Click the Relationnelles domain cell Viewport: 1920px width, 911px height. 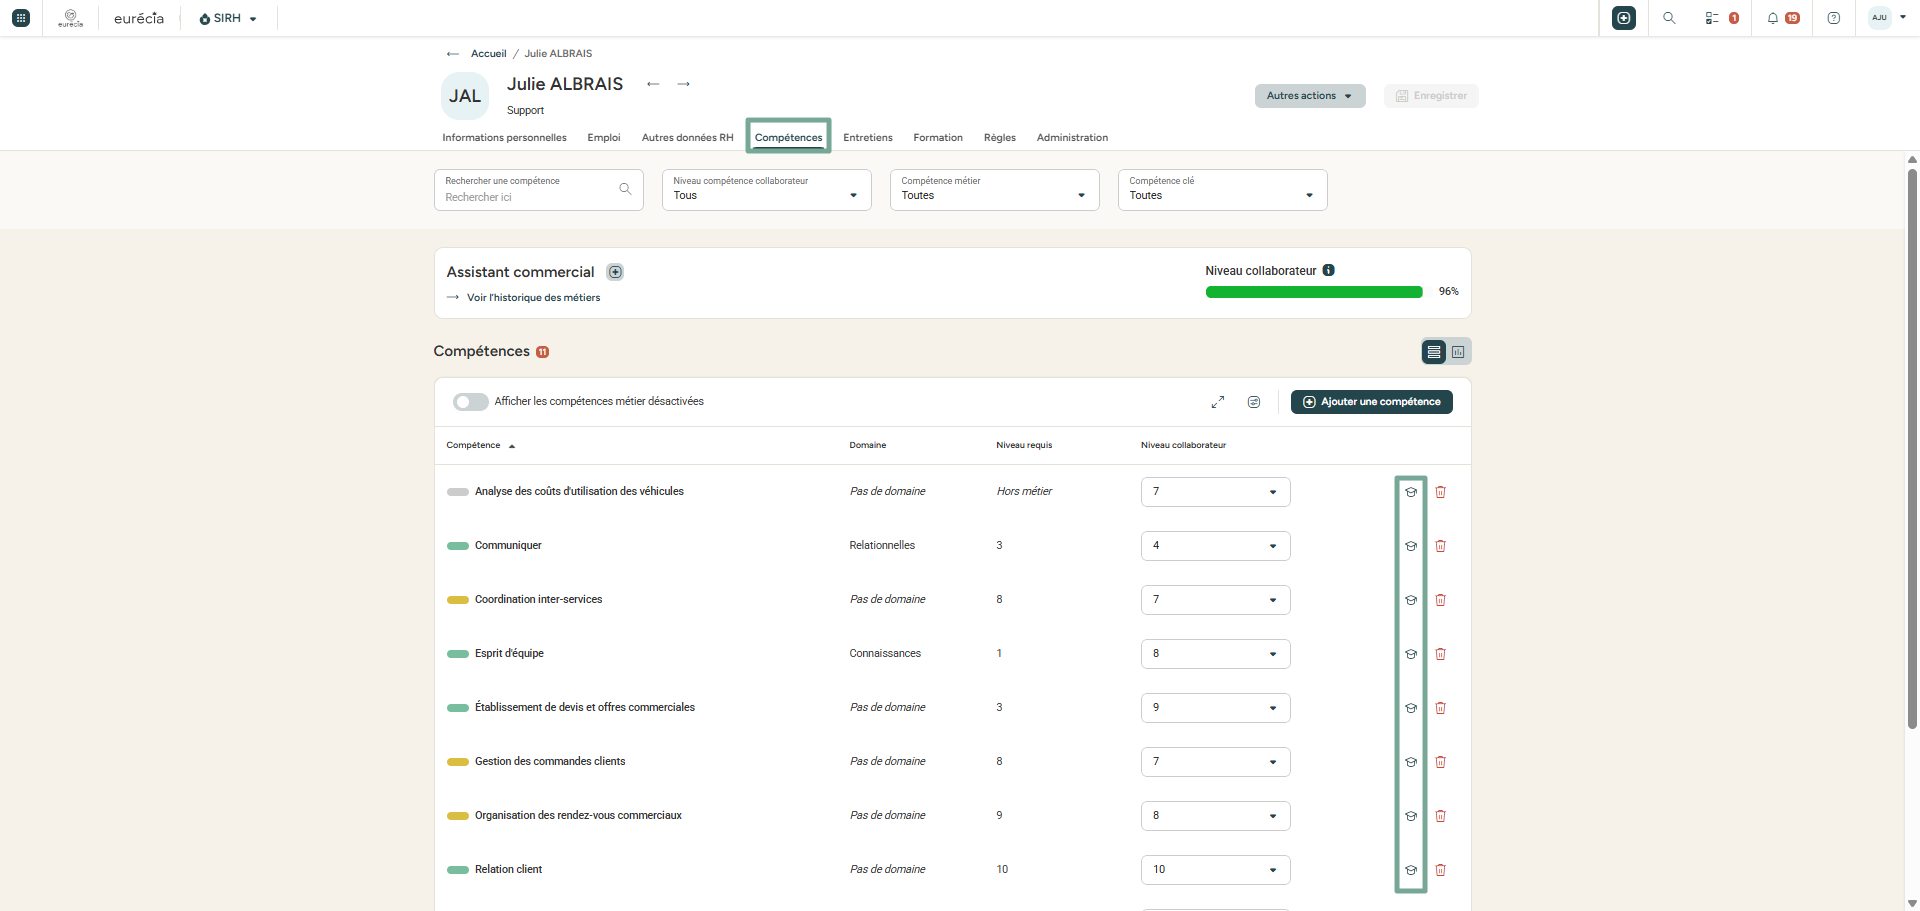point(882,546)
